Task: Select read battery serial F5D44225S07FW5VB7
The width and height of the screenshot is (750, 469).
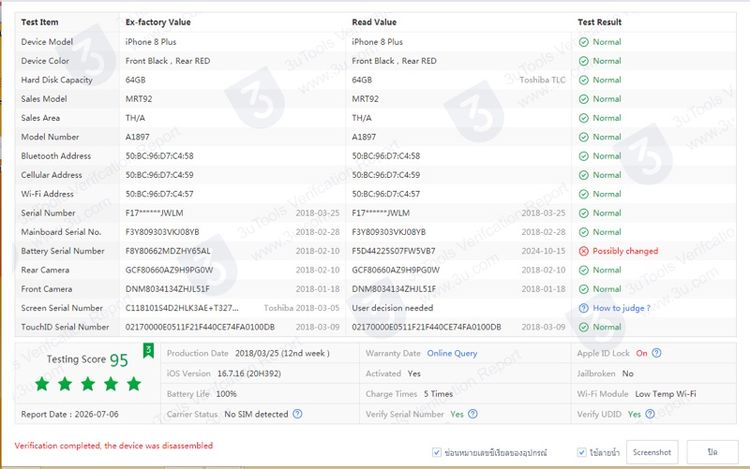Action: coord(394,251)
